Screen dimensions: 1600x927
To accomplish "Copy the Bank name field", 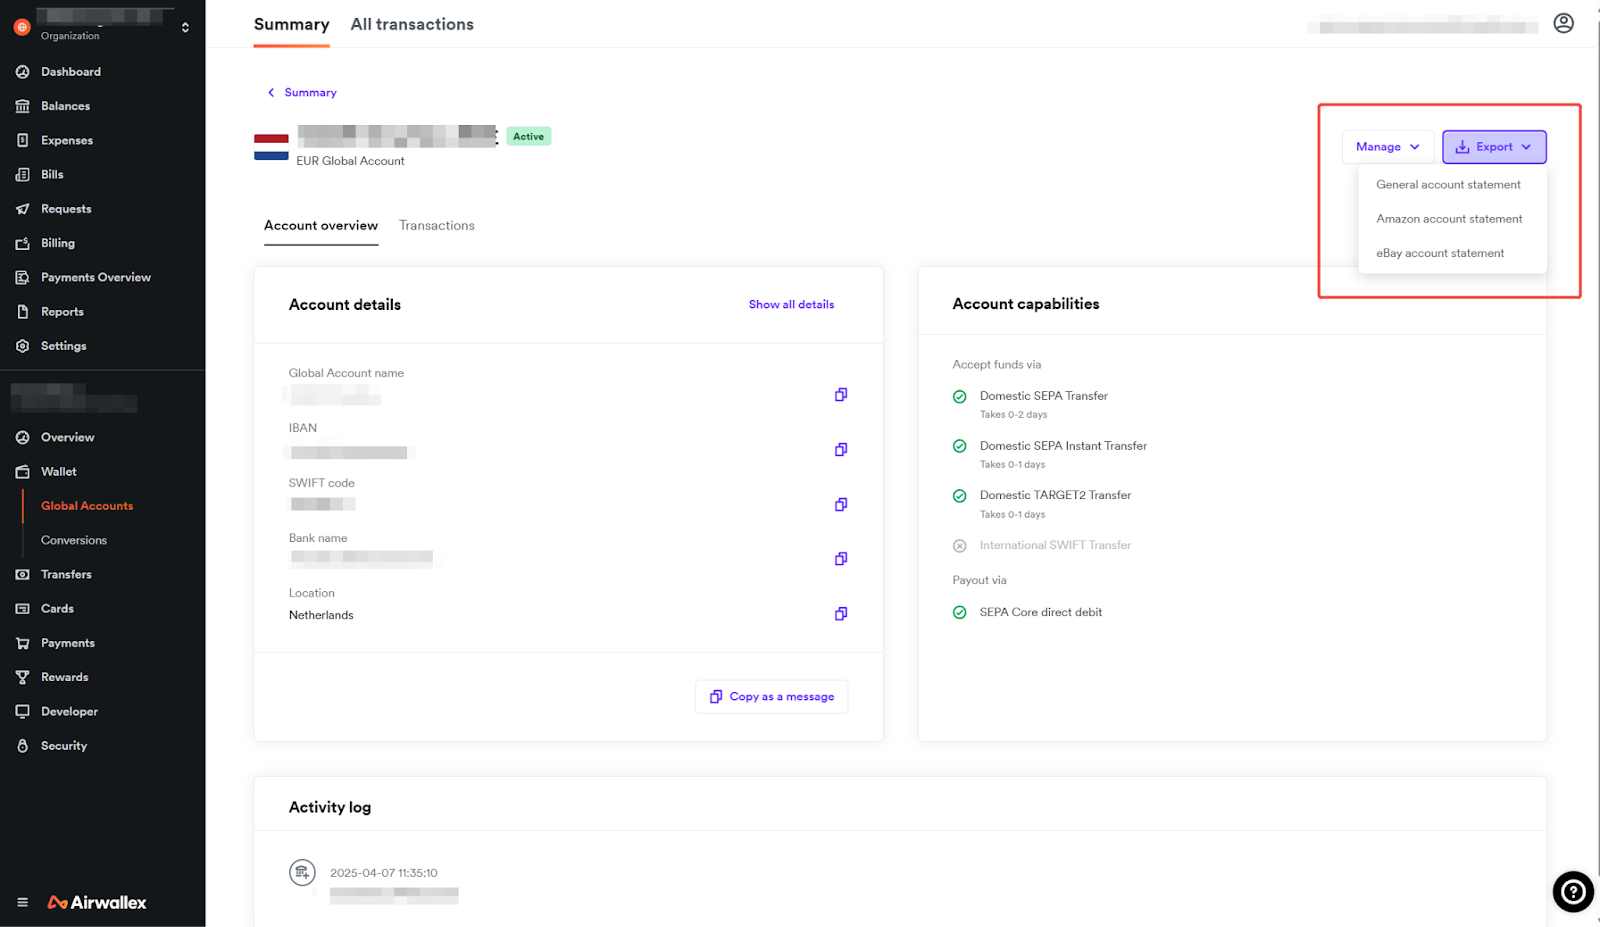I will [841, 559].
